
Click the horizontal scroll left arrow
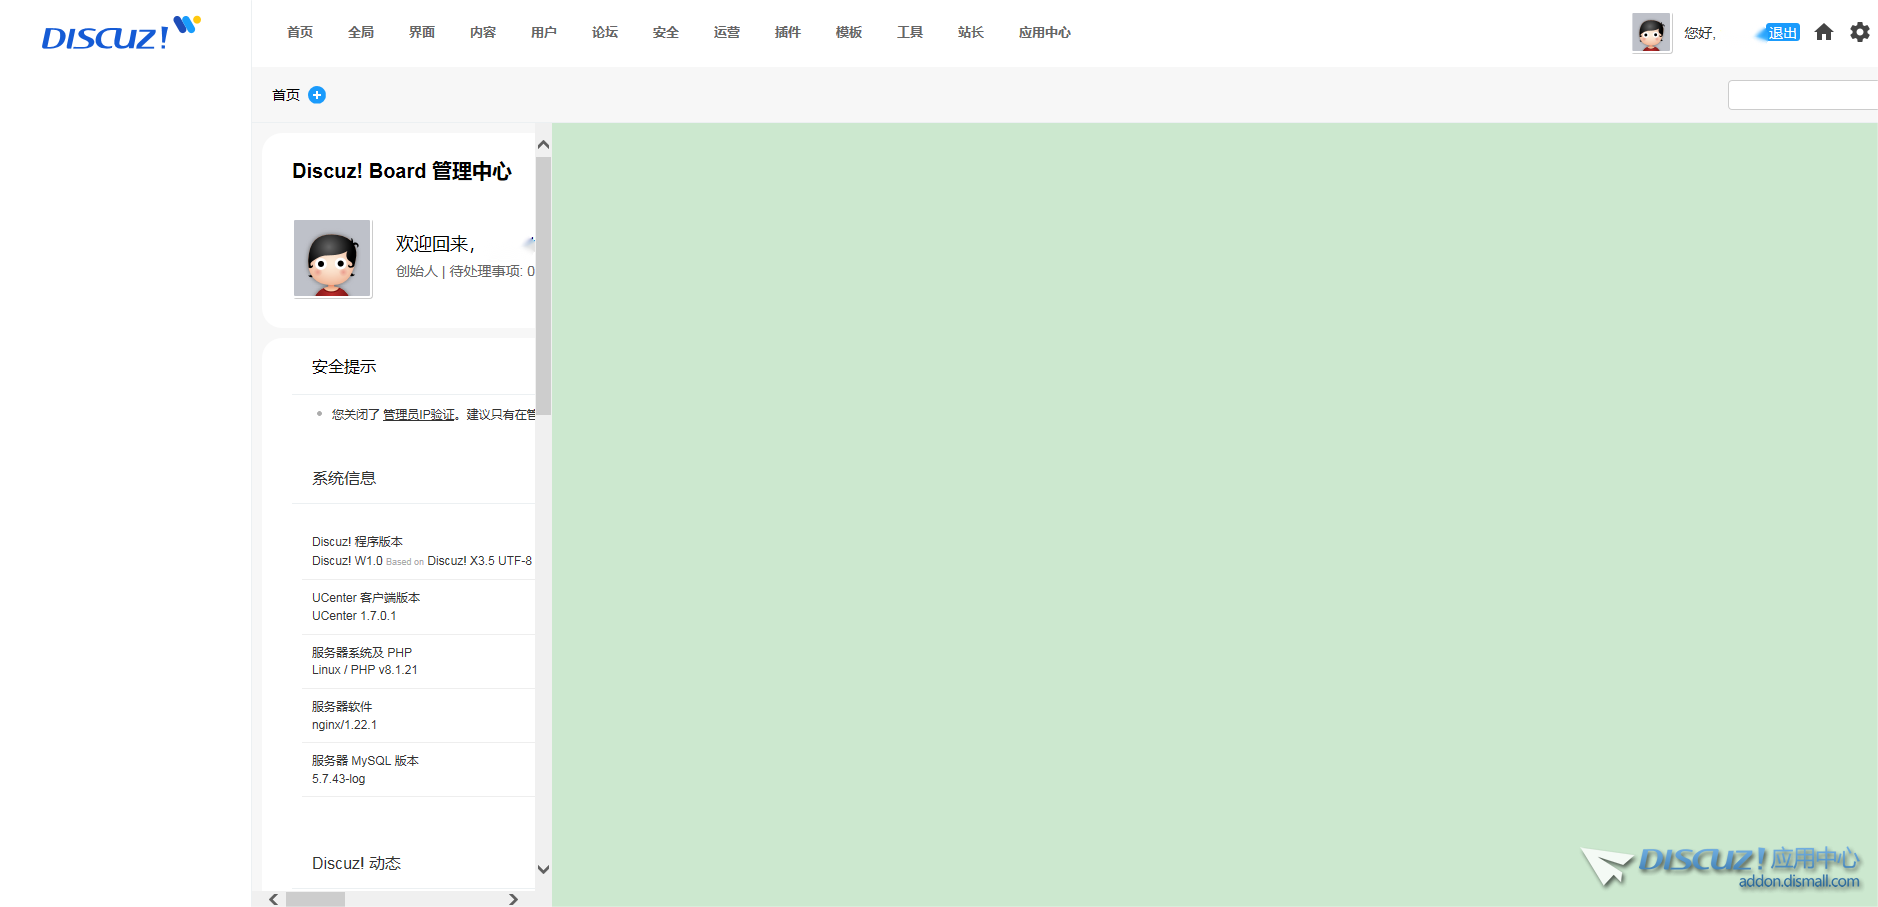[274, 899]
